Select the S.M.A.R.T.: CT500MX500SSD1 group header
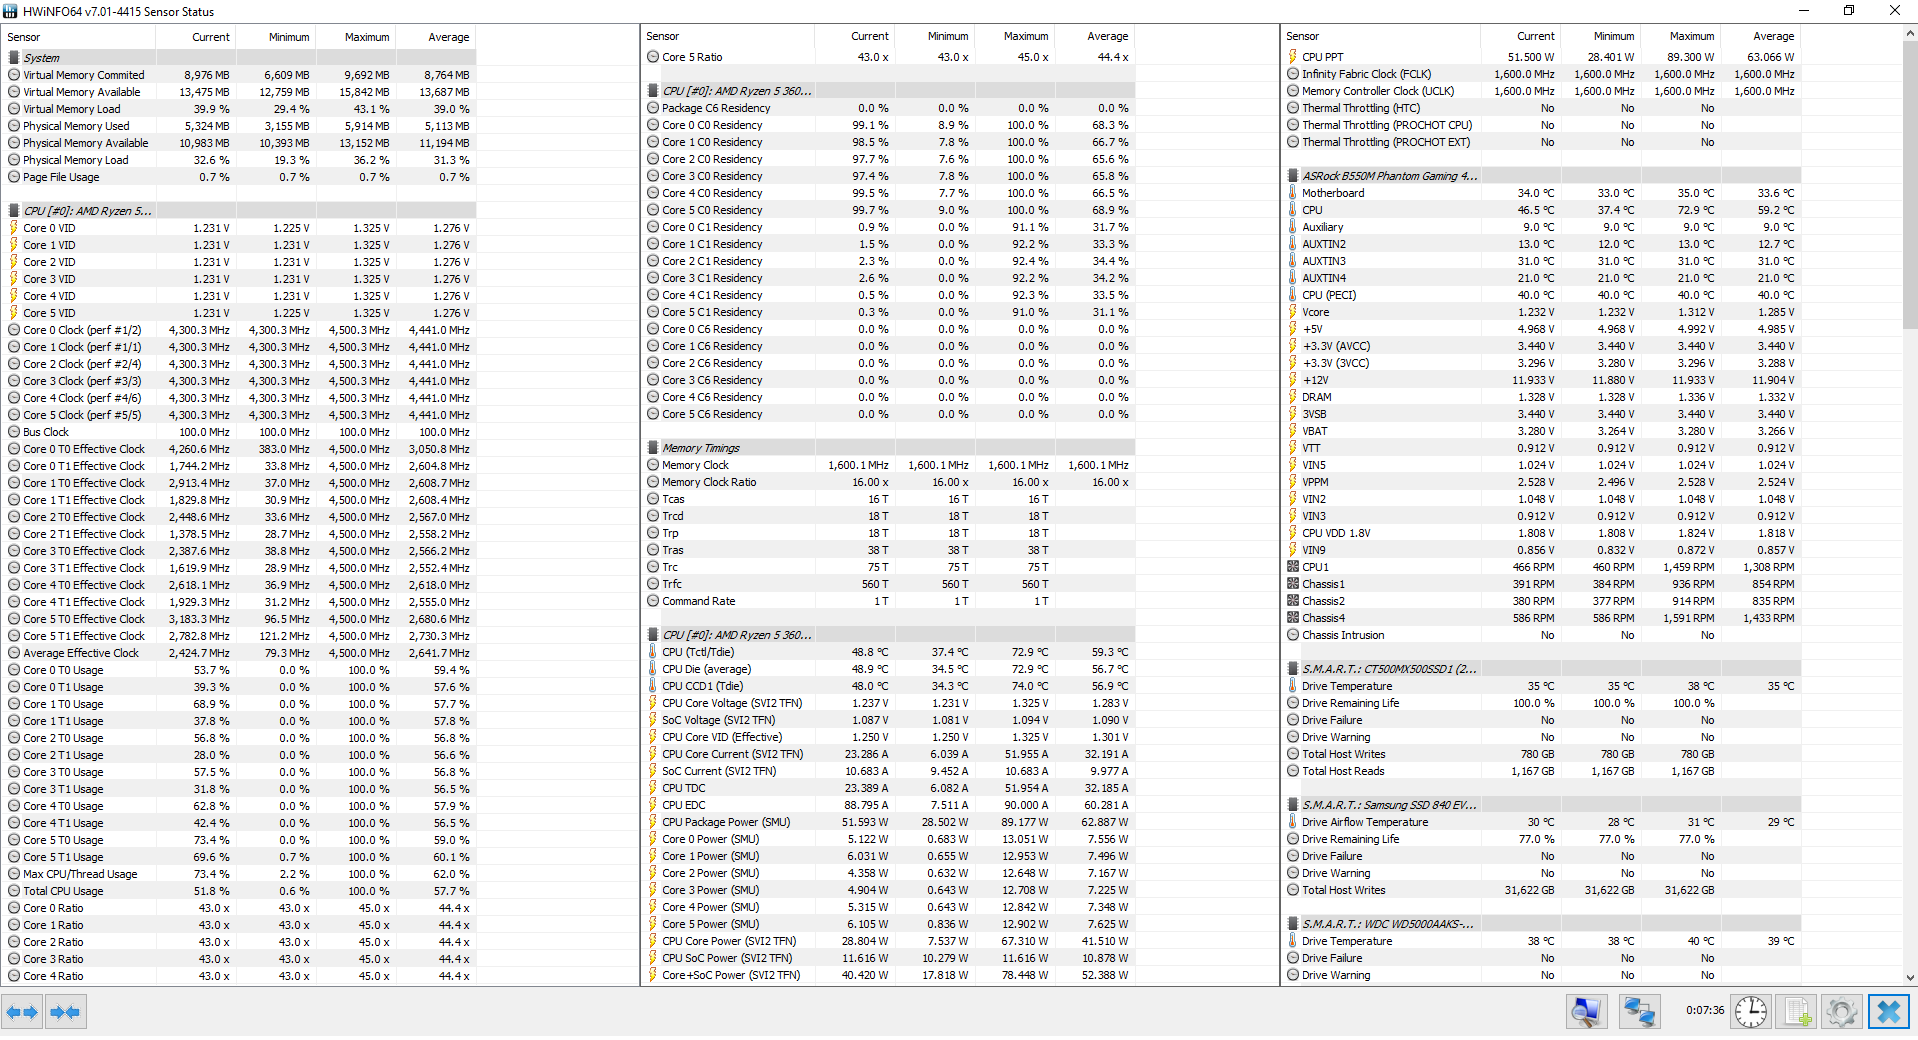 coord(1541,669)
